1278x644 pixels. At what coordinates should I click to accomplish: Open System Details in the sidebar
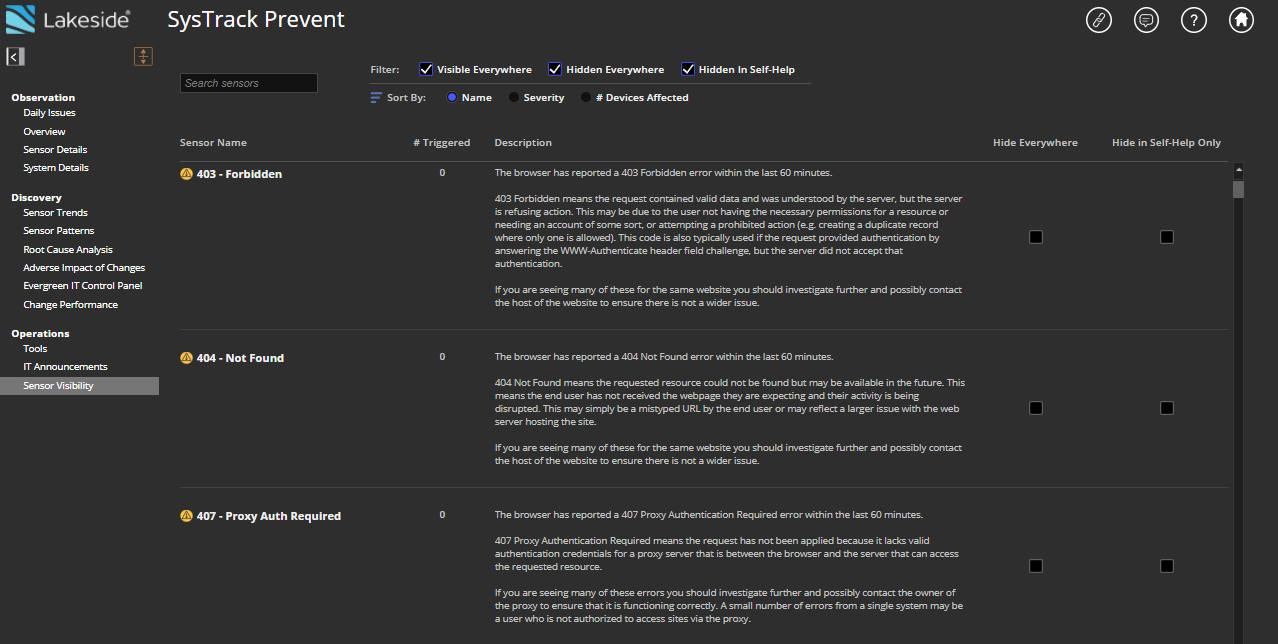(56, 168)
